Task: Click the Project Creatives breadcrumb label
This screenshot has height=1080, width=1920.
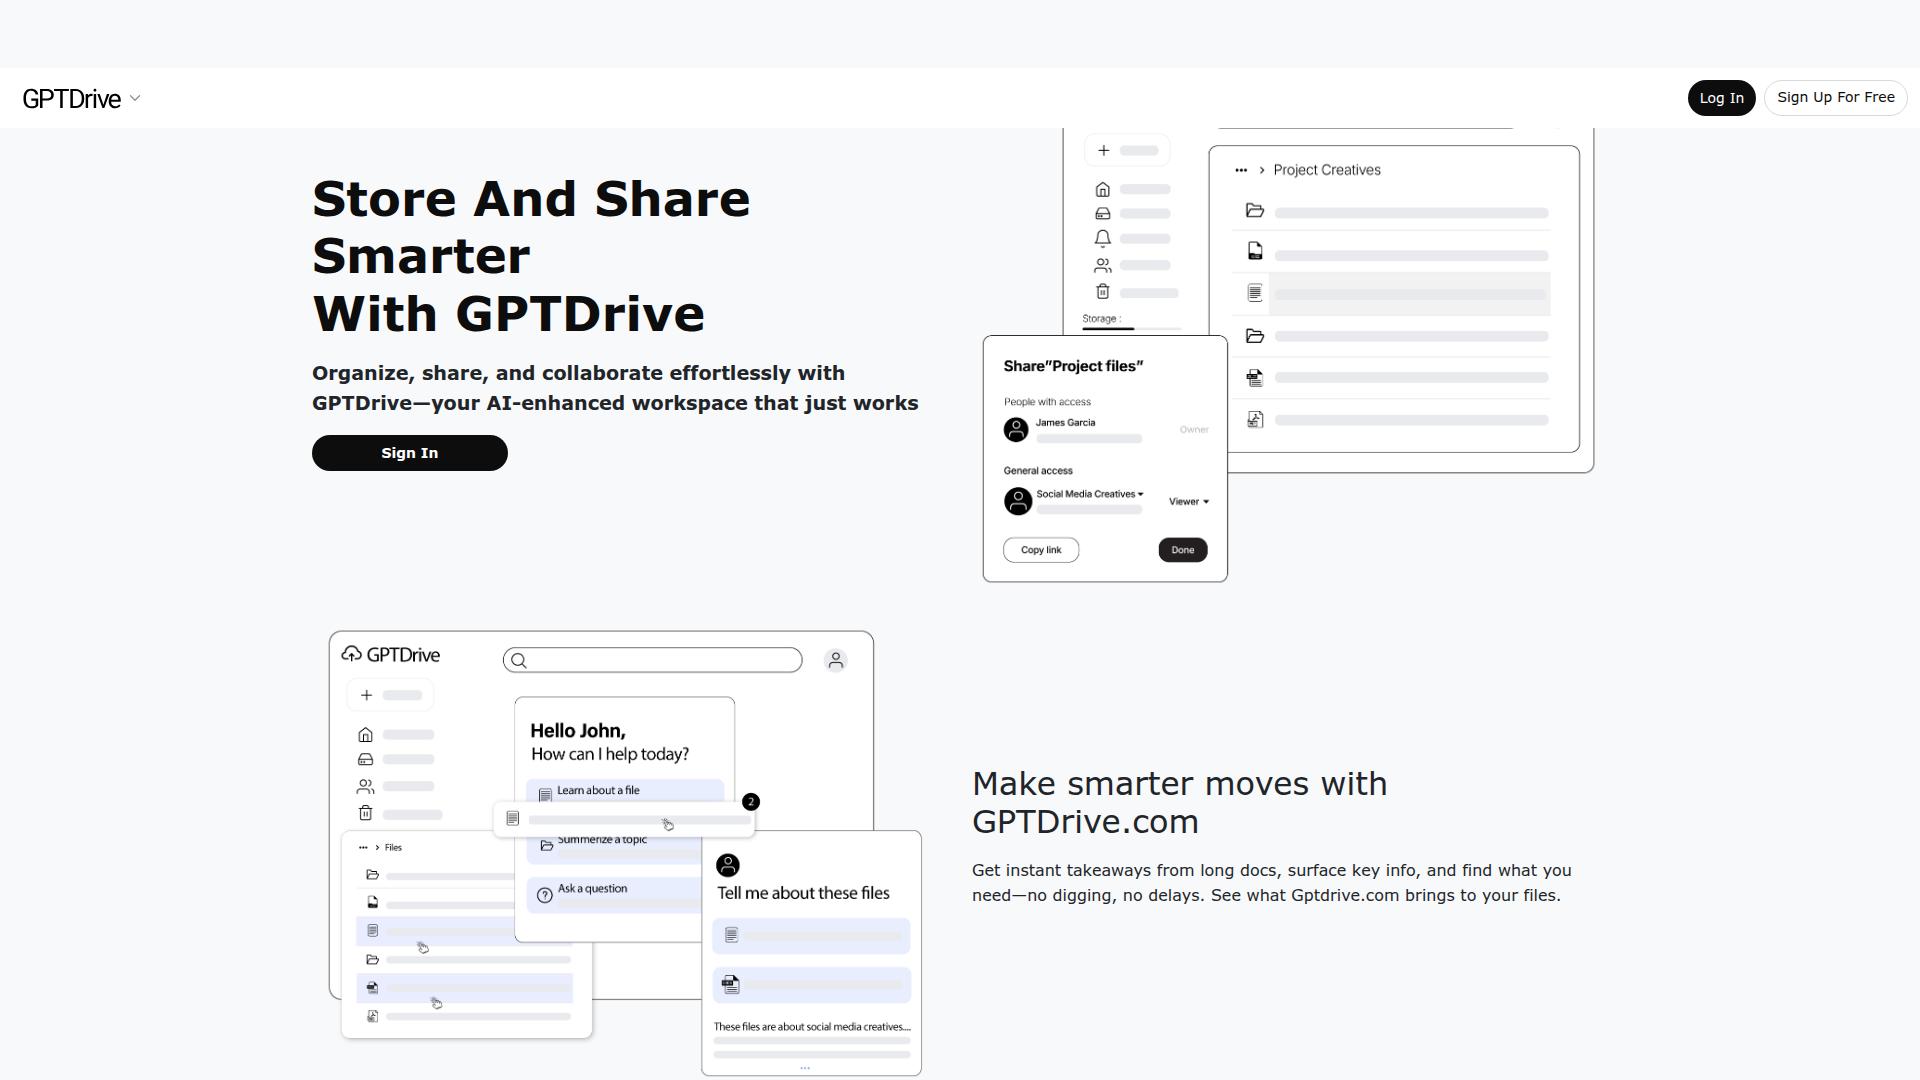Action: pos(1327,170)
